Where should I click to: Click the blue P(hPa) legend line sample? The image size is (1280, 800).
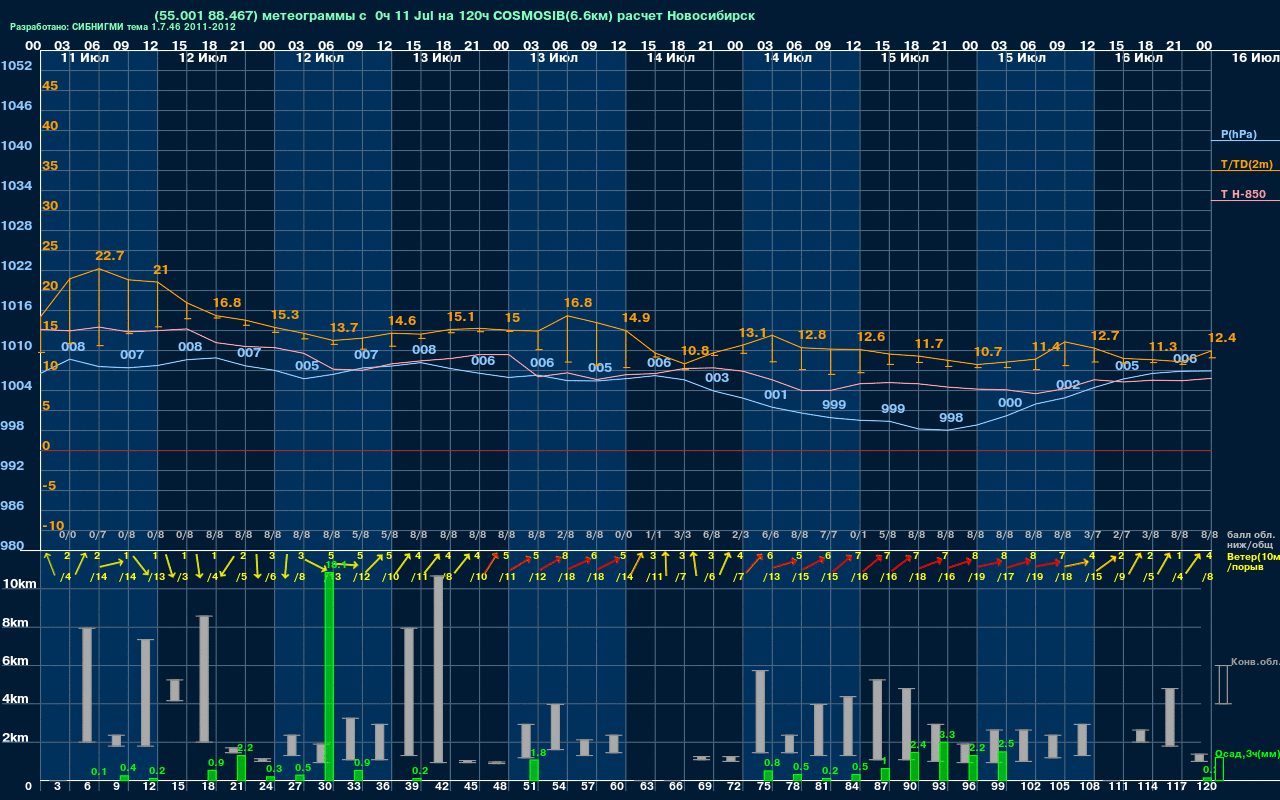click(1245, 142)
